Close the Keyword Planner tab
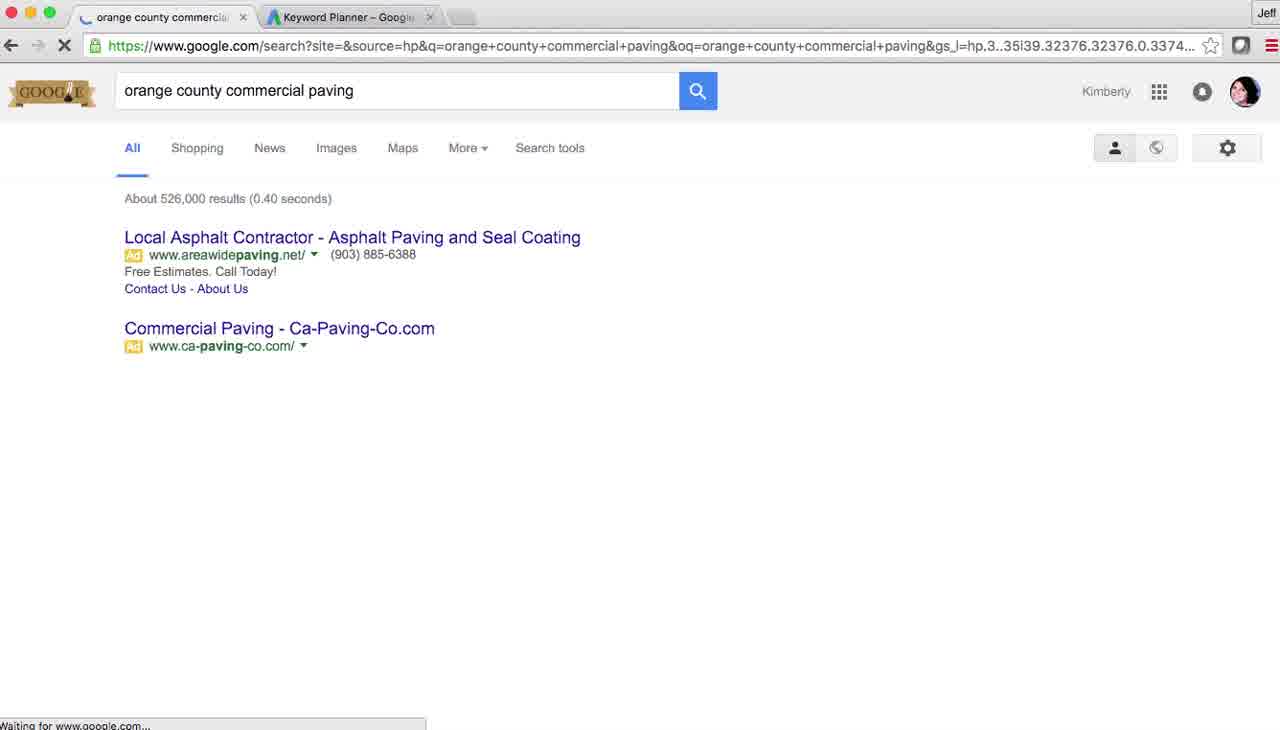 click(430, 17)
